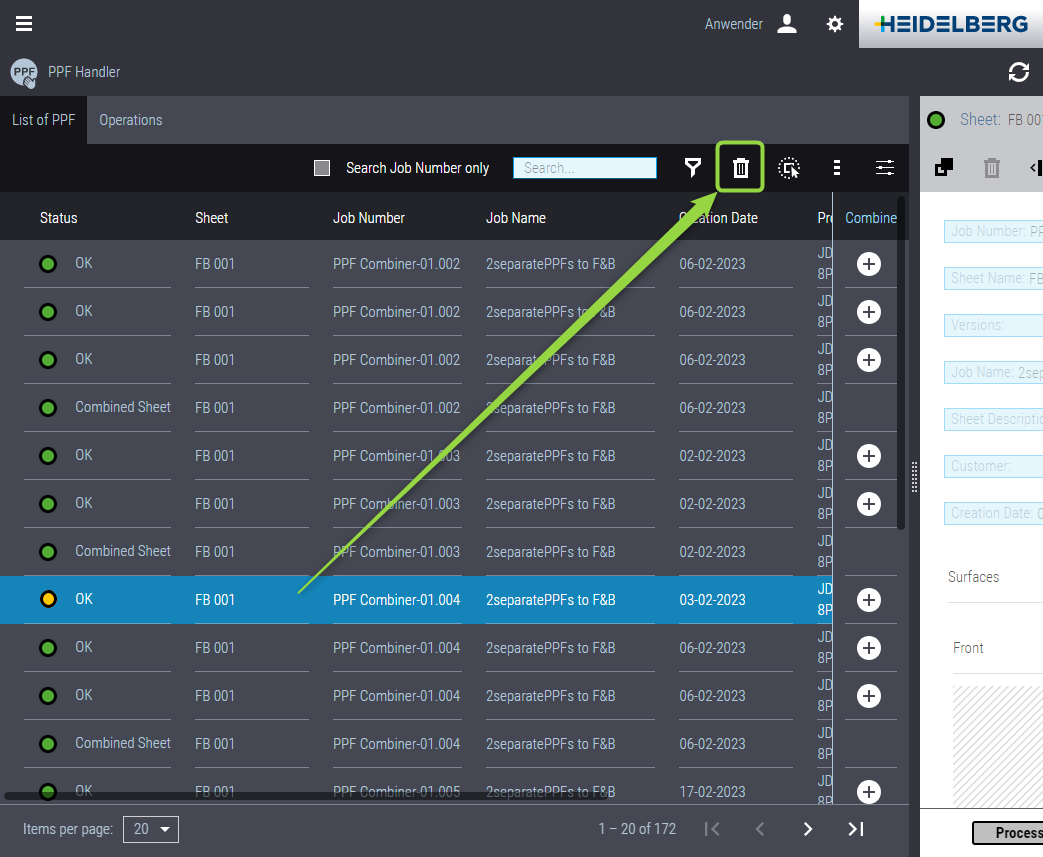This screenshot has height=857, width=1043.
Task: Select the List of PPF tab
Action: pos(43,120)
